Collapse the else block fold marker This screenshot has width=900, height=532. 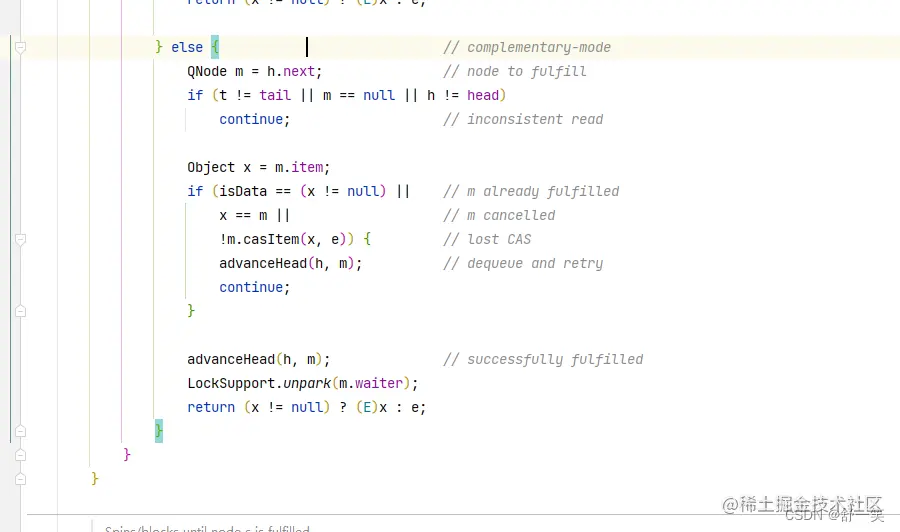tap(20, 47)
